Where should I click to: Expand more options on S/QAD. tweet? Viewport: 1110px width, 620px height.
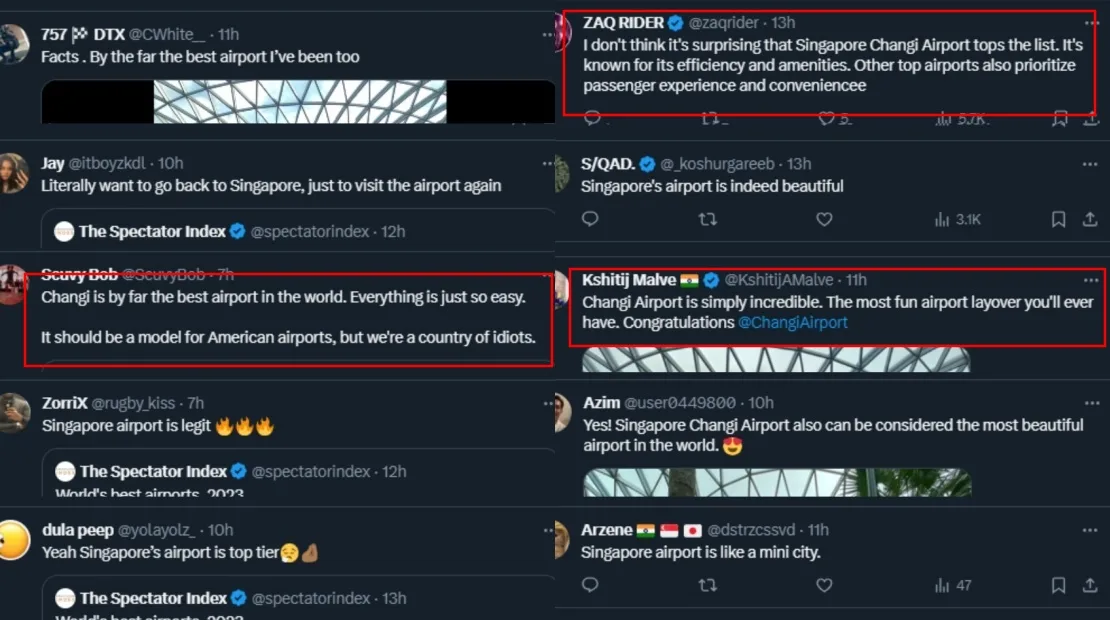pos(1091,164)
